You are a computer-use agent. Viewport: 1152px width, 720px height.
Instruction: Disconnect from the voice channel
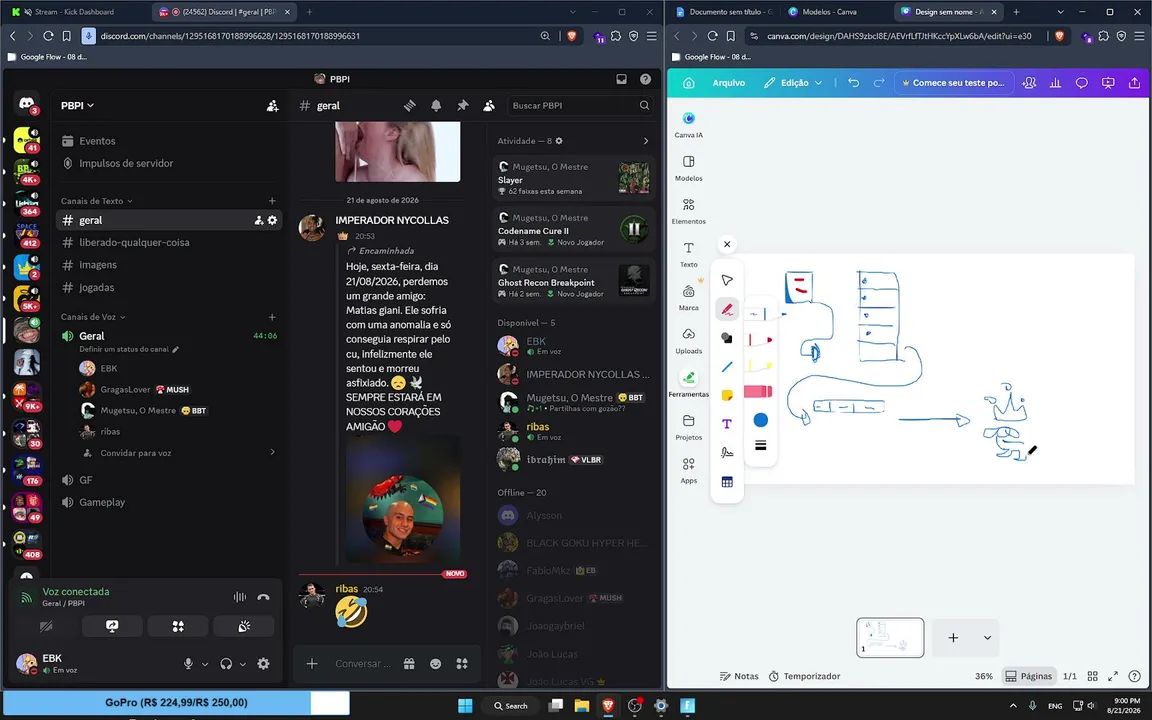tap(263, 597)
